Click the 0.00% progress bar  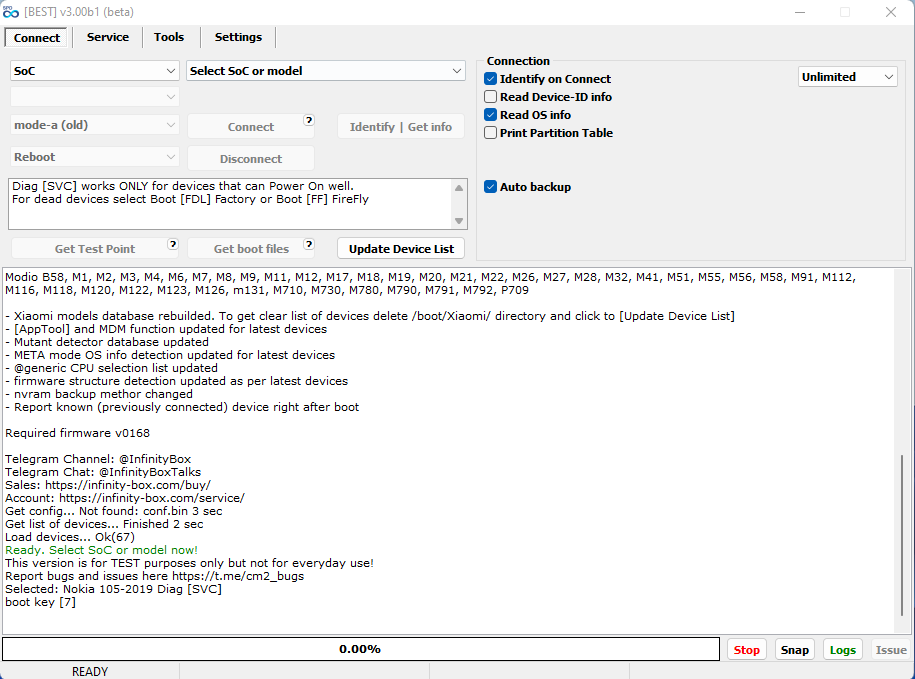point(360,649)
